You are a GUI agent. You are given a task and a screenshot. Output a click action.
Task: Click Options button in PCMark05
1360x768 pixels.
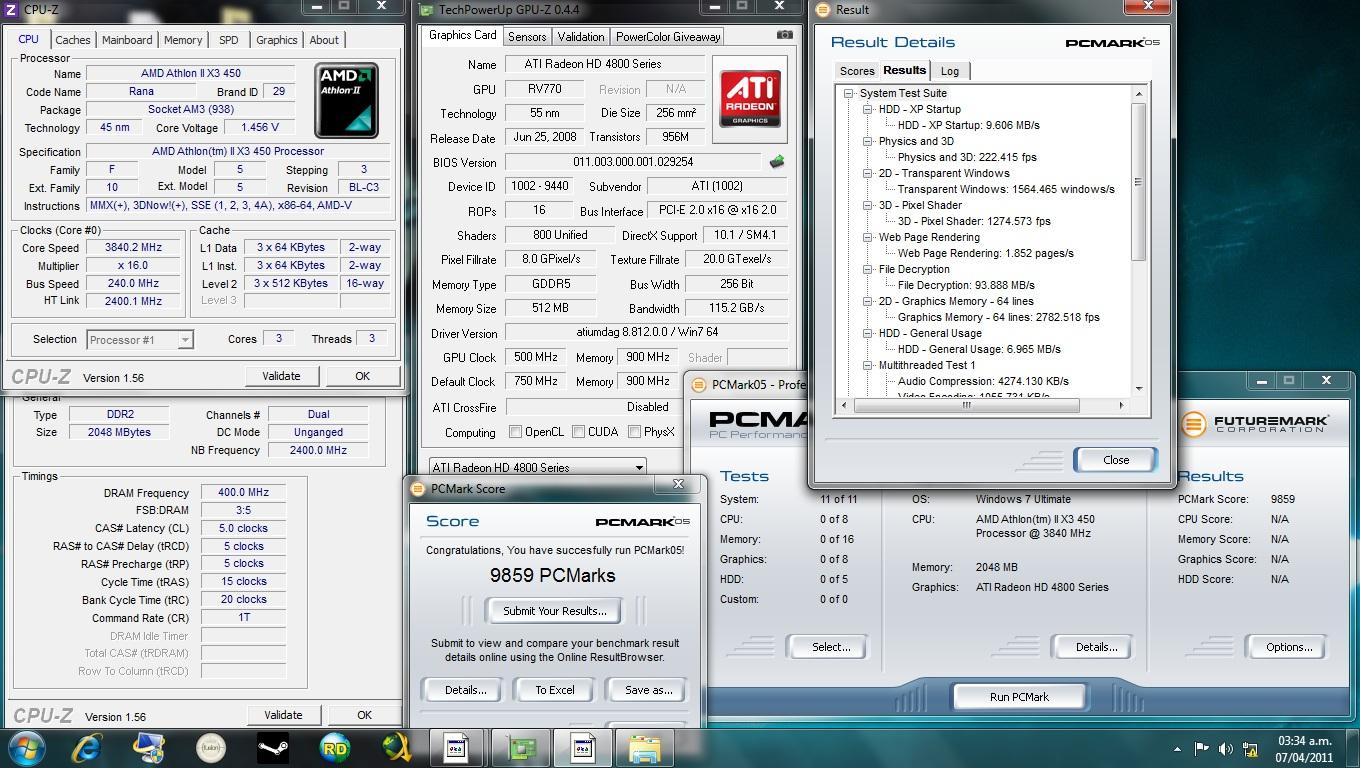coord(1289,647)
